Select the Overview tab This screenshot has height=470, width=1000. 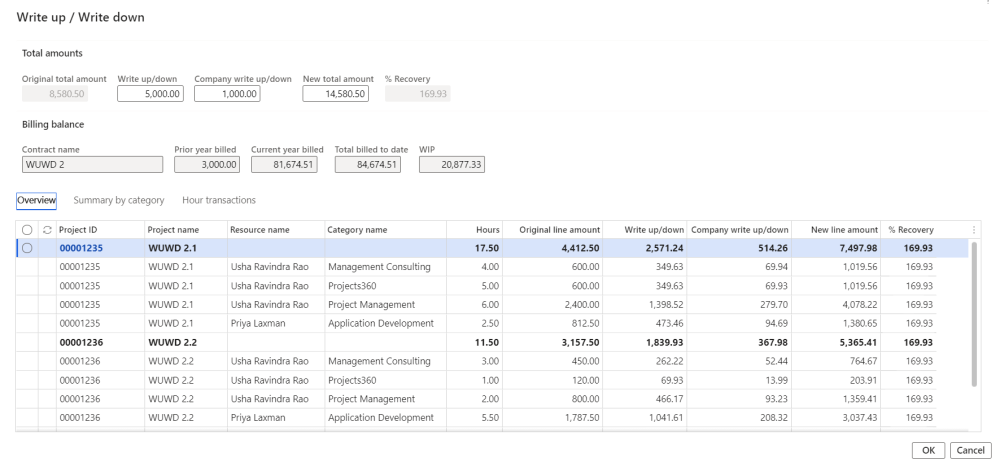(36, 201)
